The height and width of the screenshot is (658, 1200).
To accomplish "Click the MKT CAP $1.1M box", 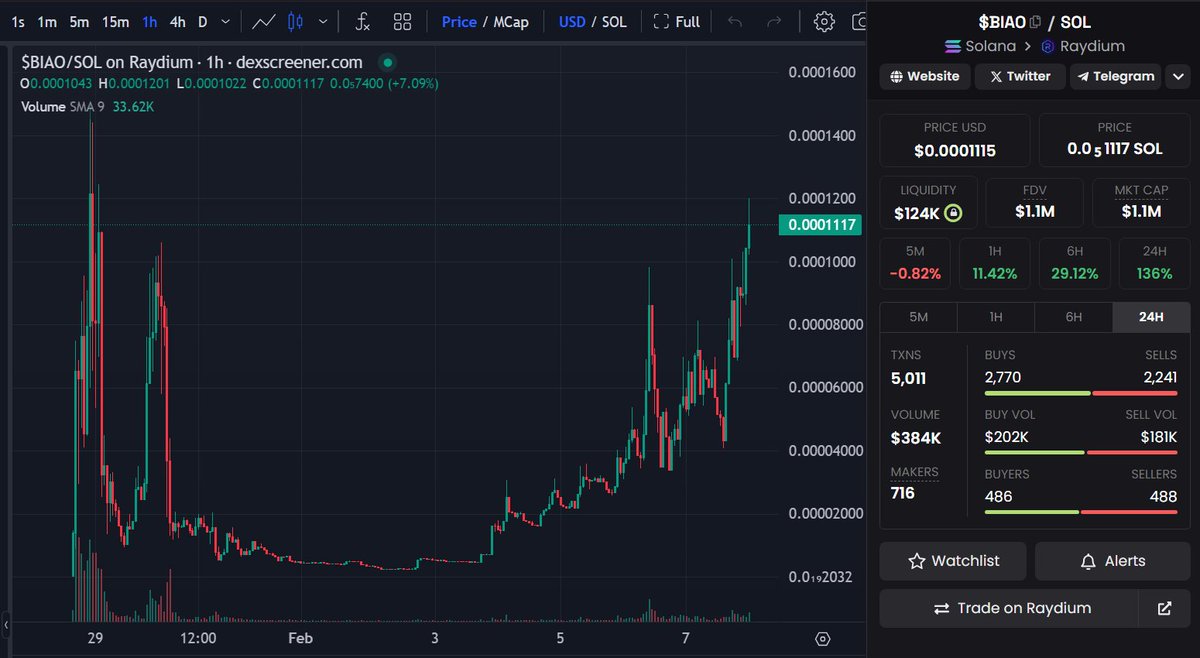I will (1141, 202).
